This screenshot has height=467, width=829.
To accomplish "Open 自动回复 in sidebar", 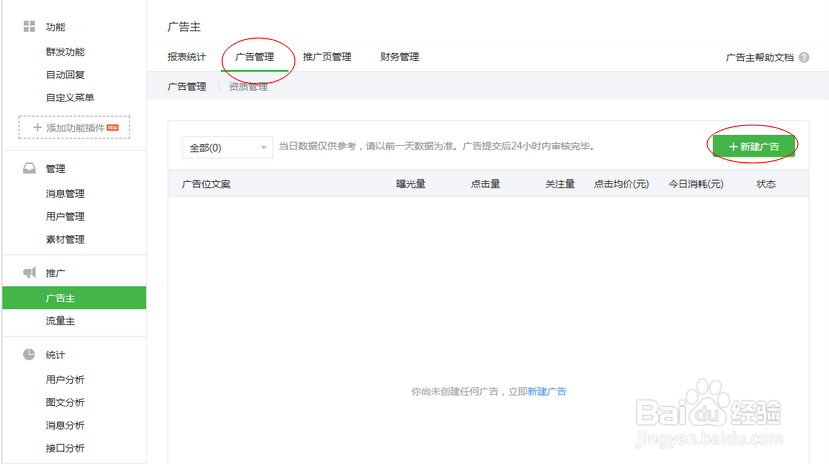I will (x=65, y=75).
